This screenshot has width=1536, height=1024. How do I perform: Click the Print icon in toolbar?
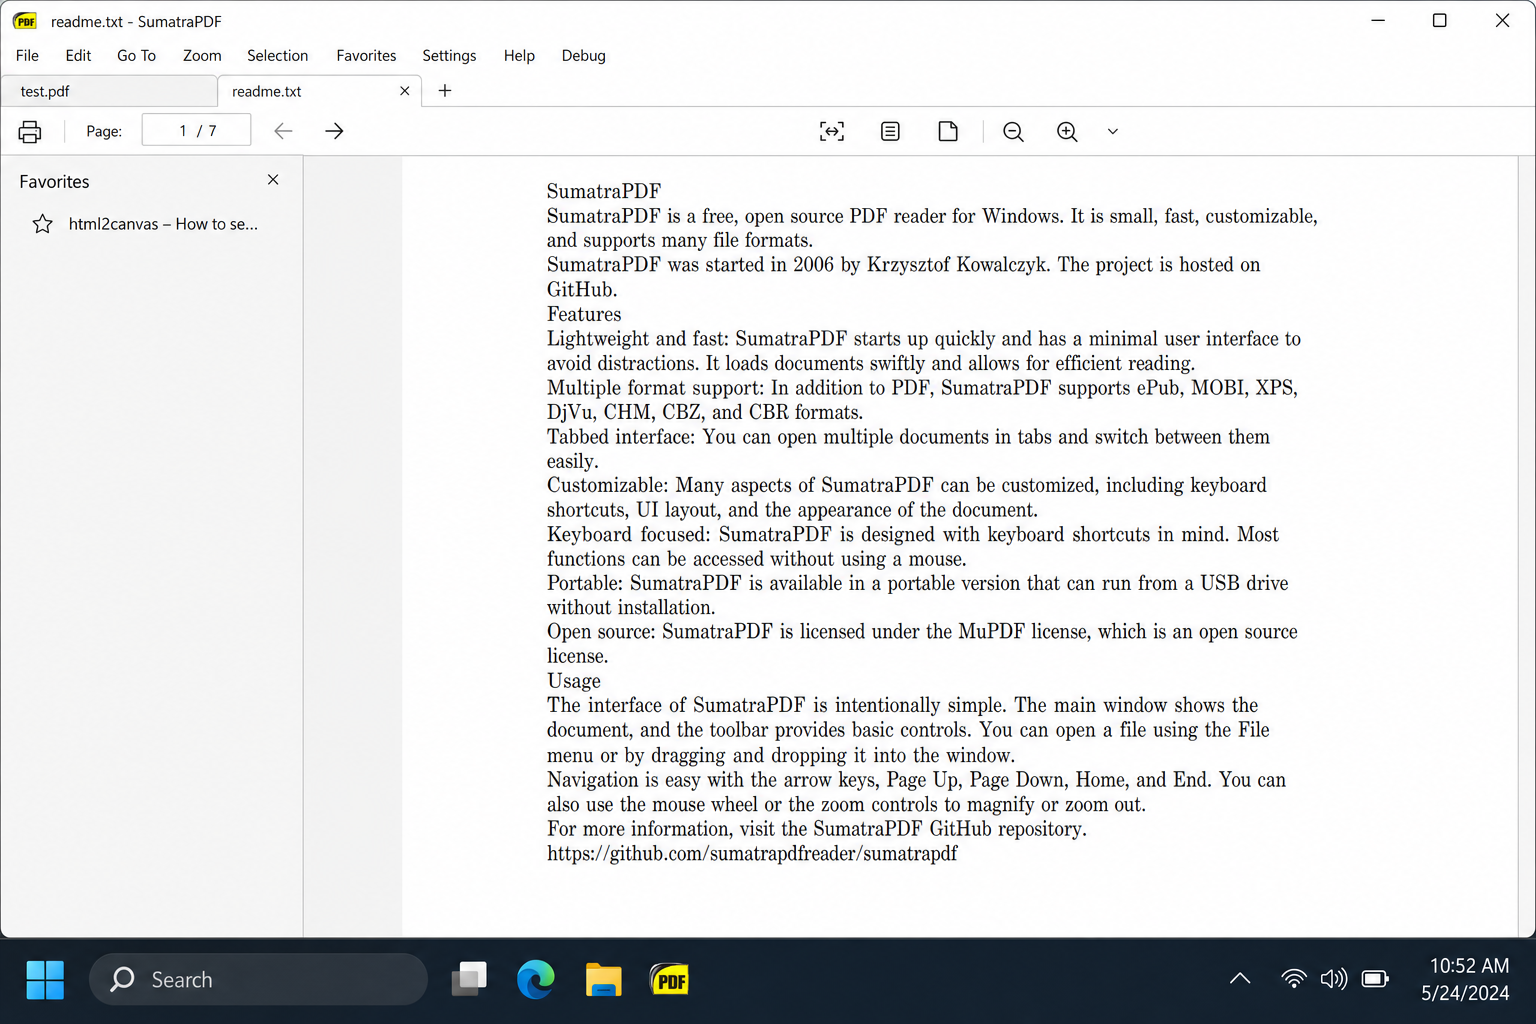click(x=30, y=131)
